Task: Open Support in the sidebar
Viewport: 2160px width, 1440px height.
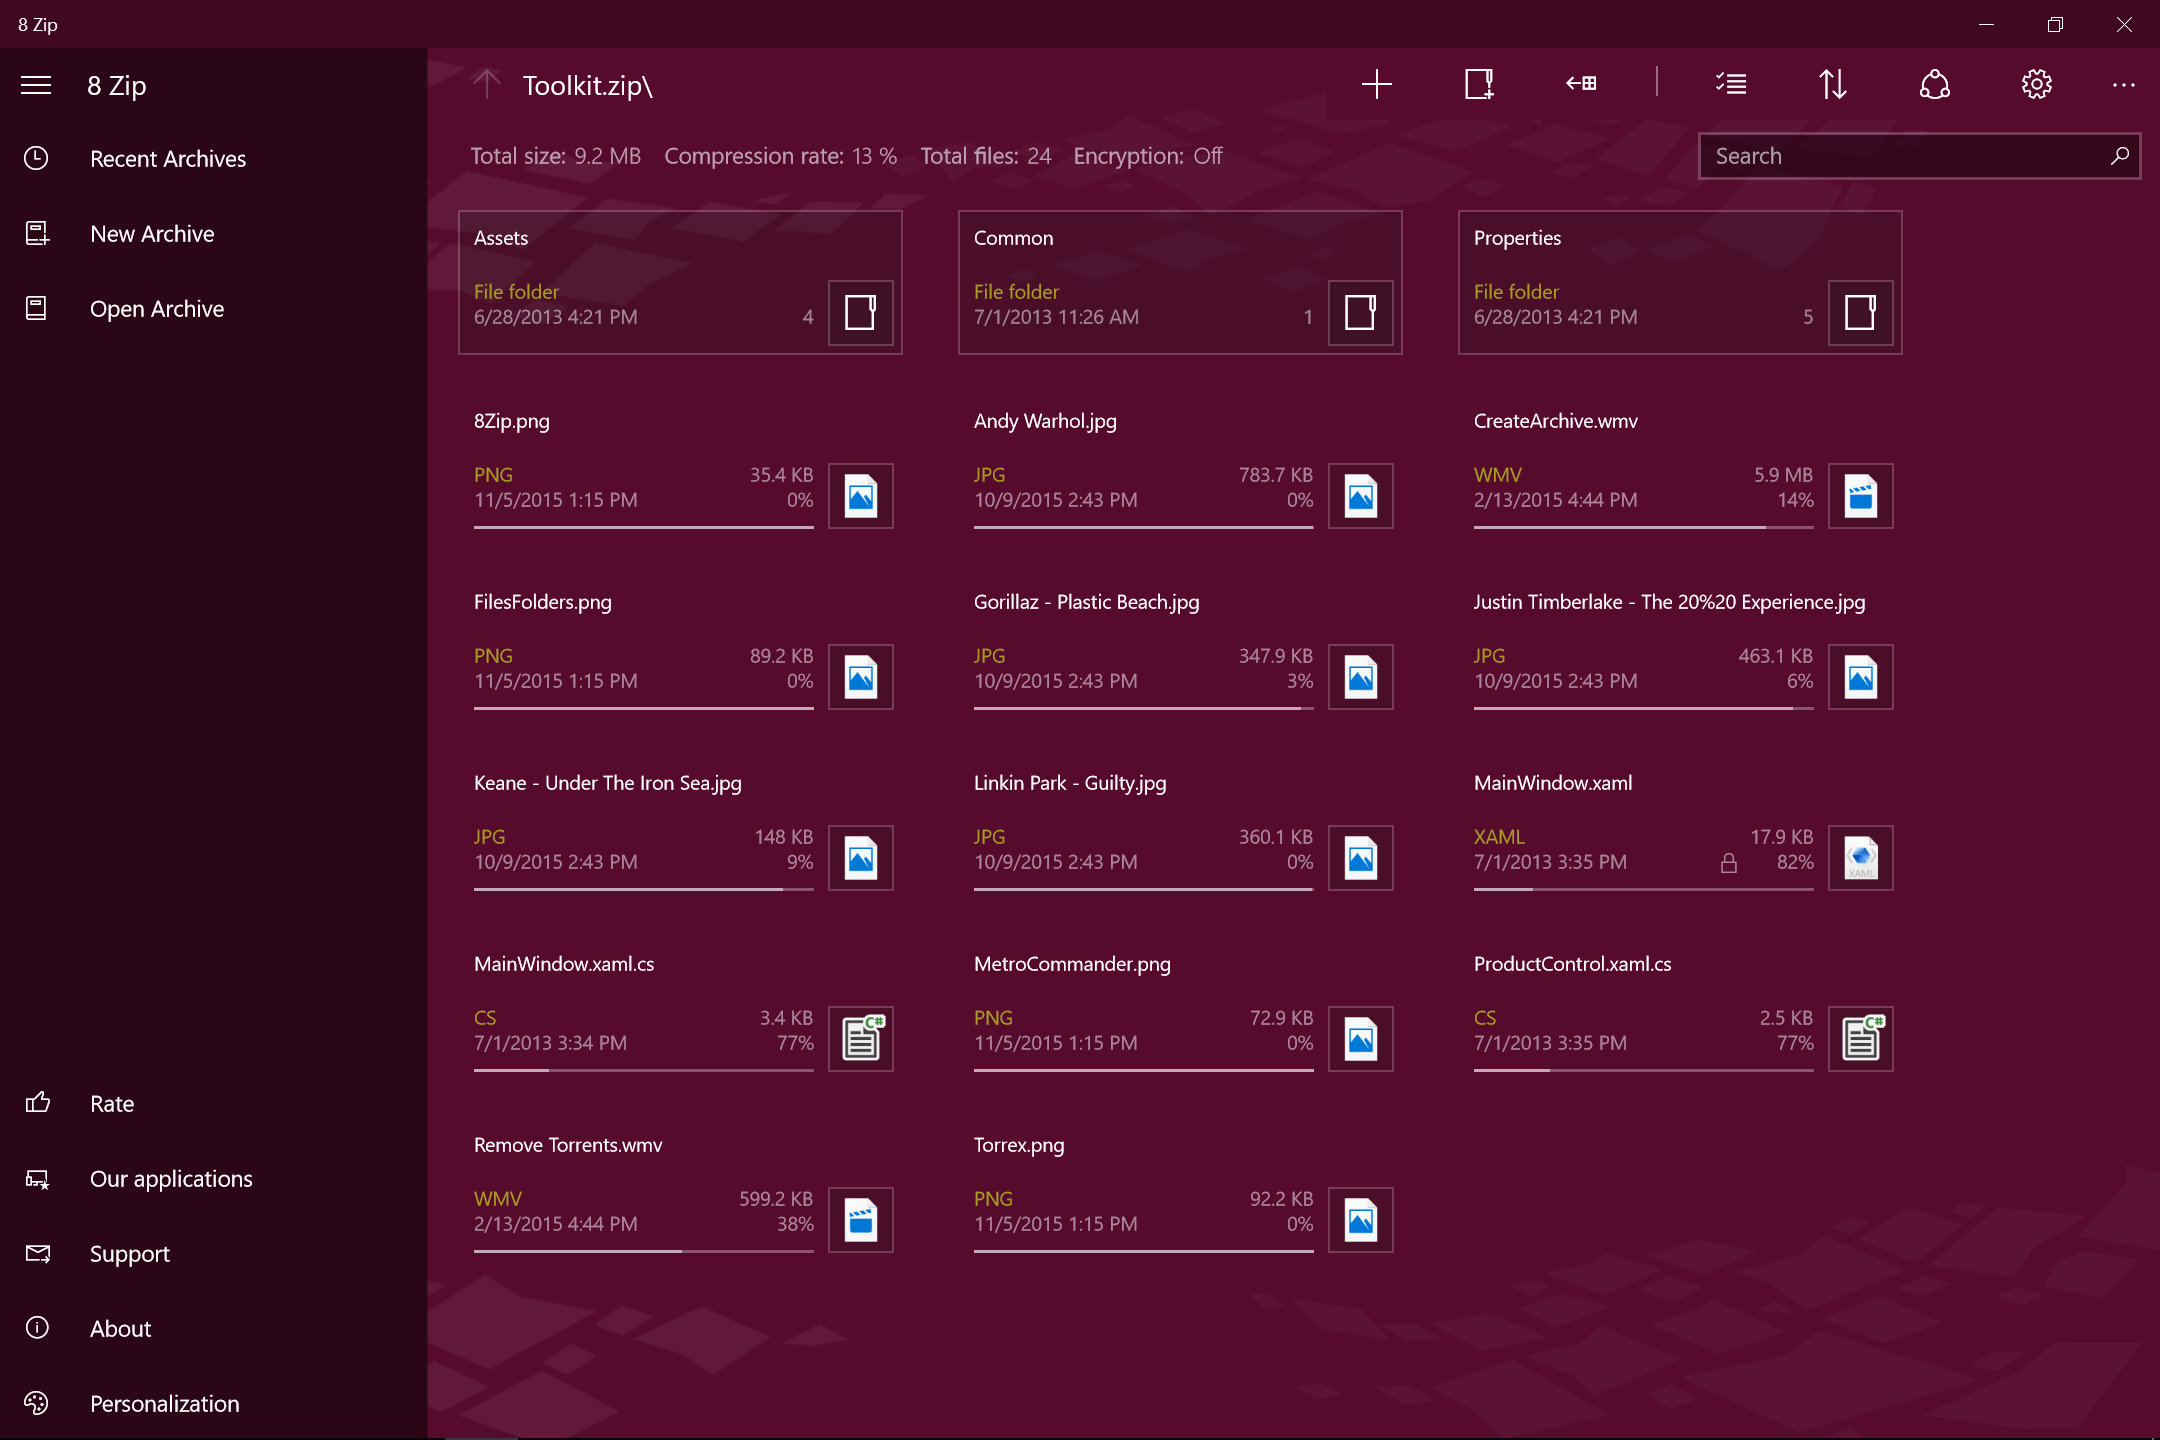Action: pyautogui.click(x=213, y=1253)
